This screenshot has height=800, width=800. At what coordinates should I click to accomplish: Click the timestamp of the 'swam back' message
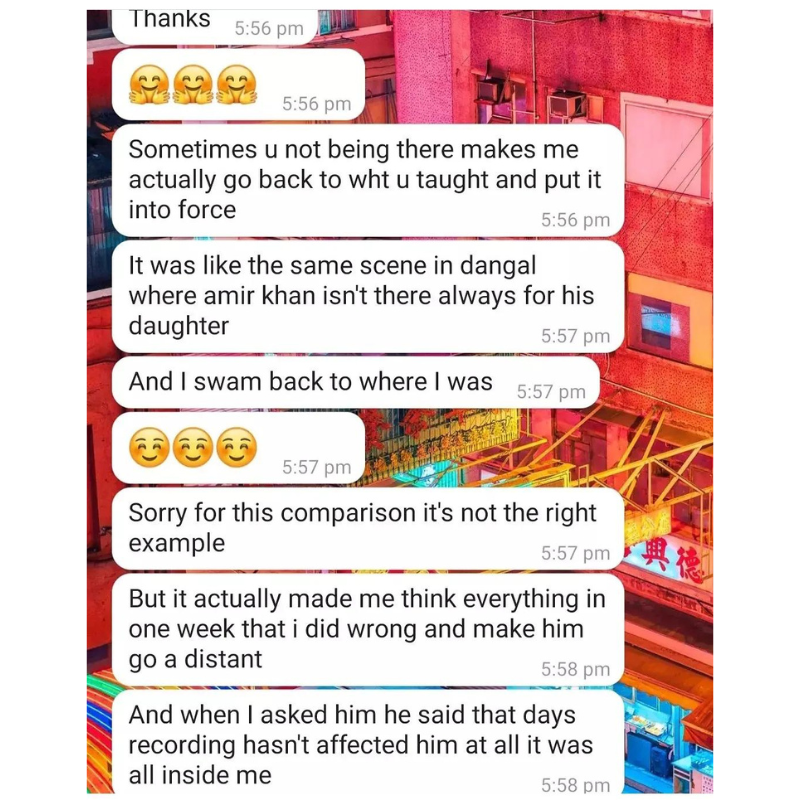551,392
